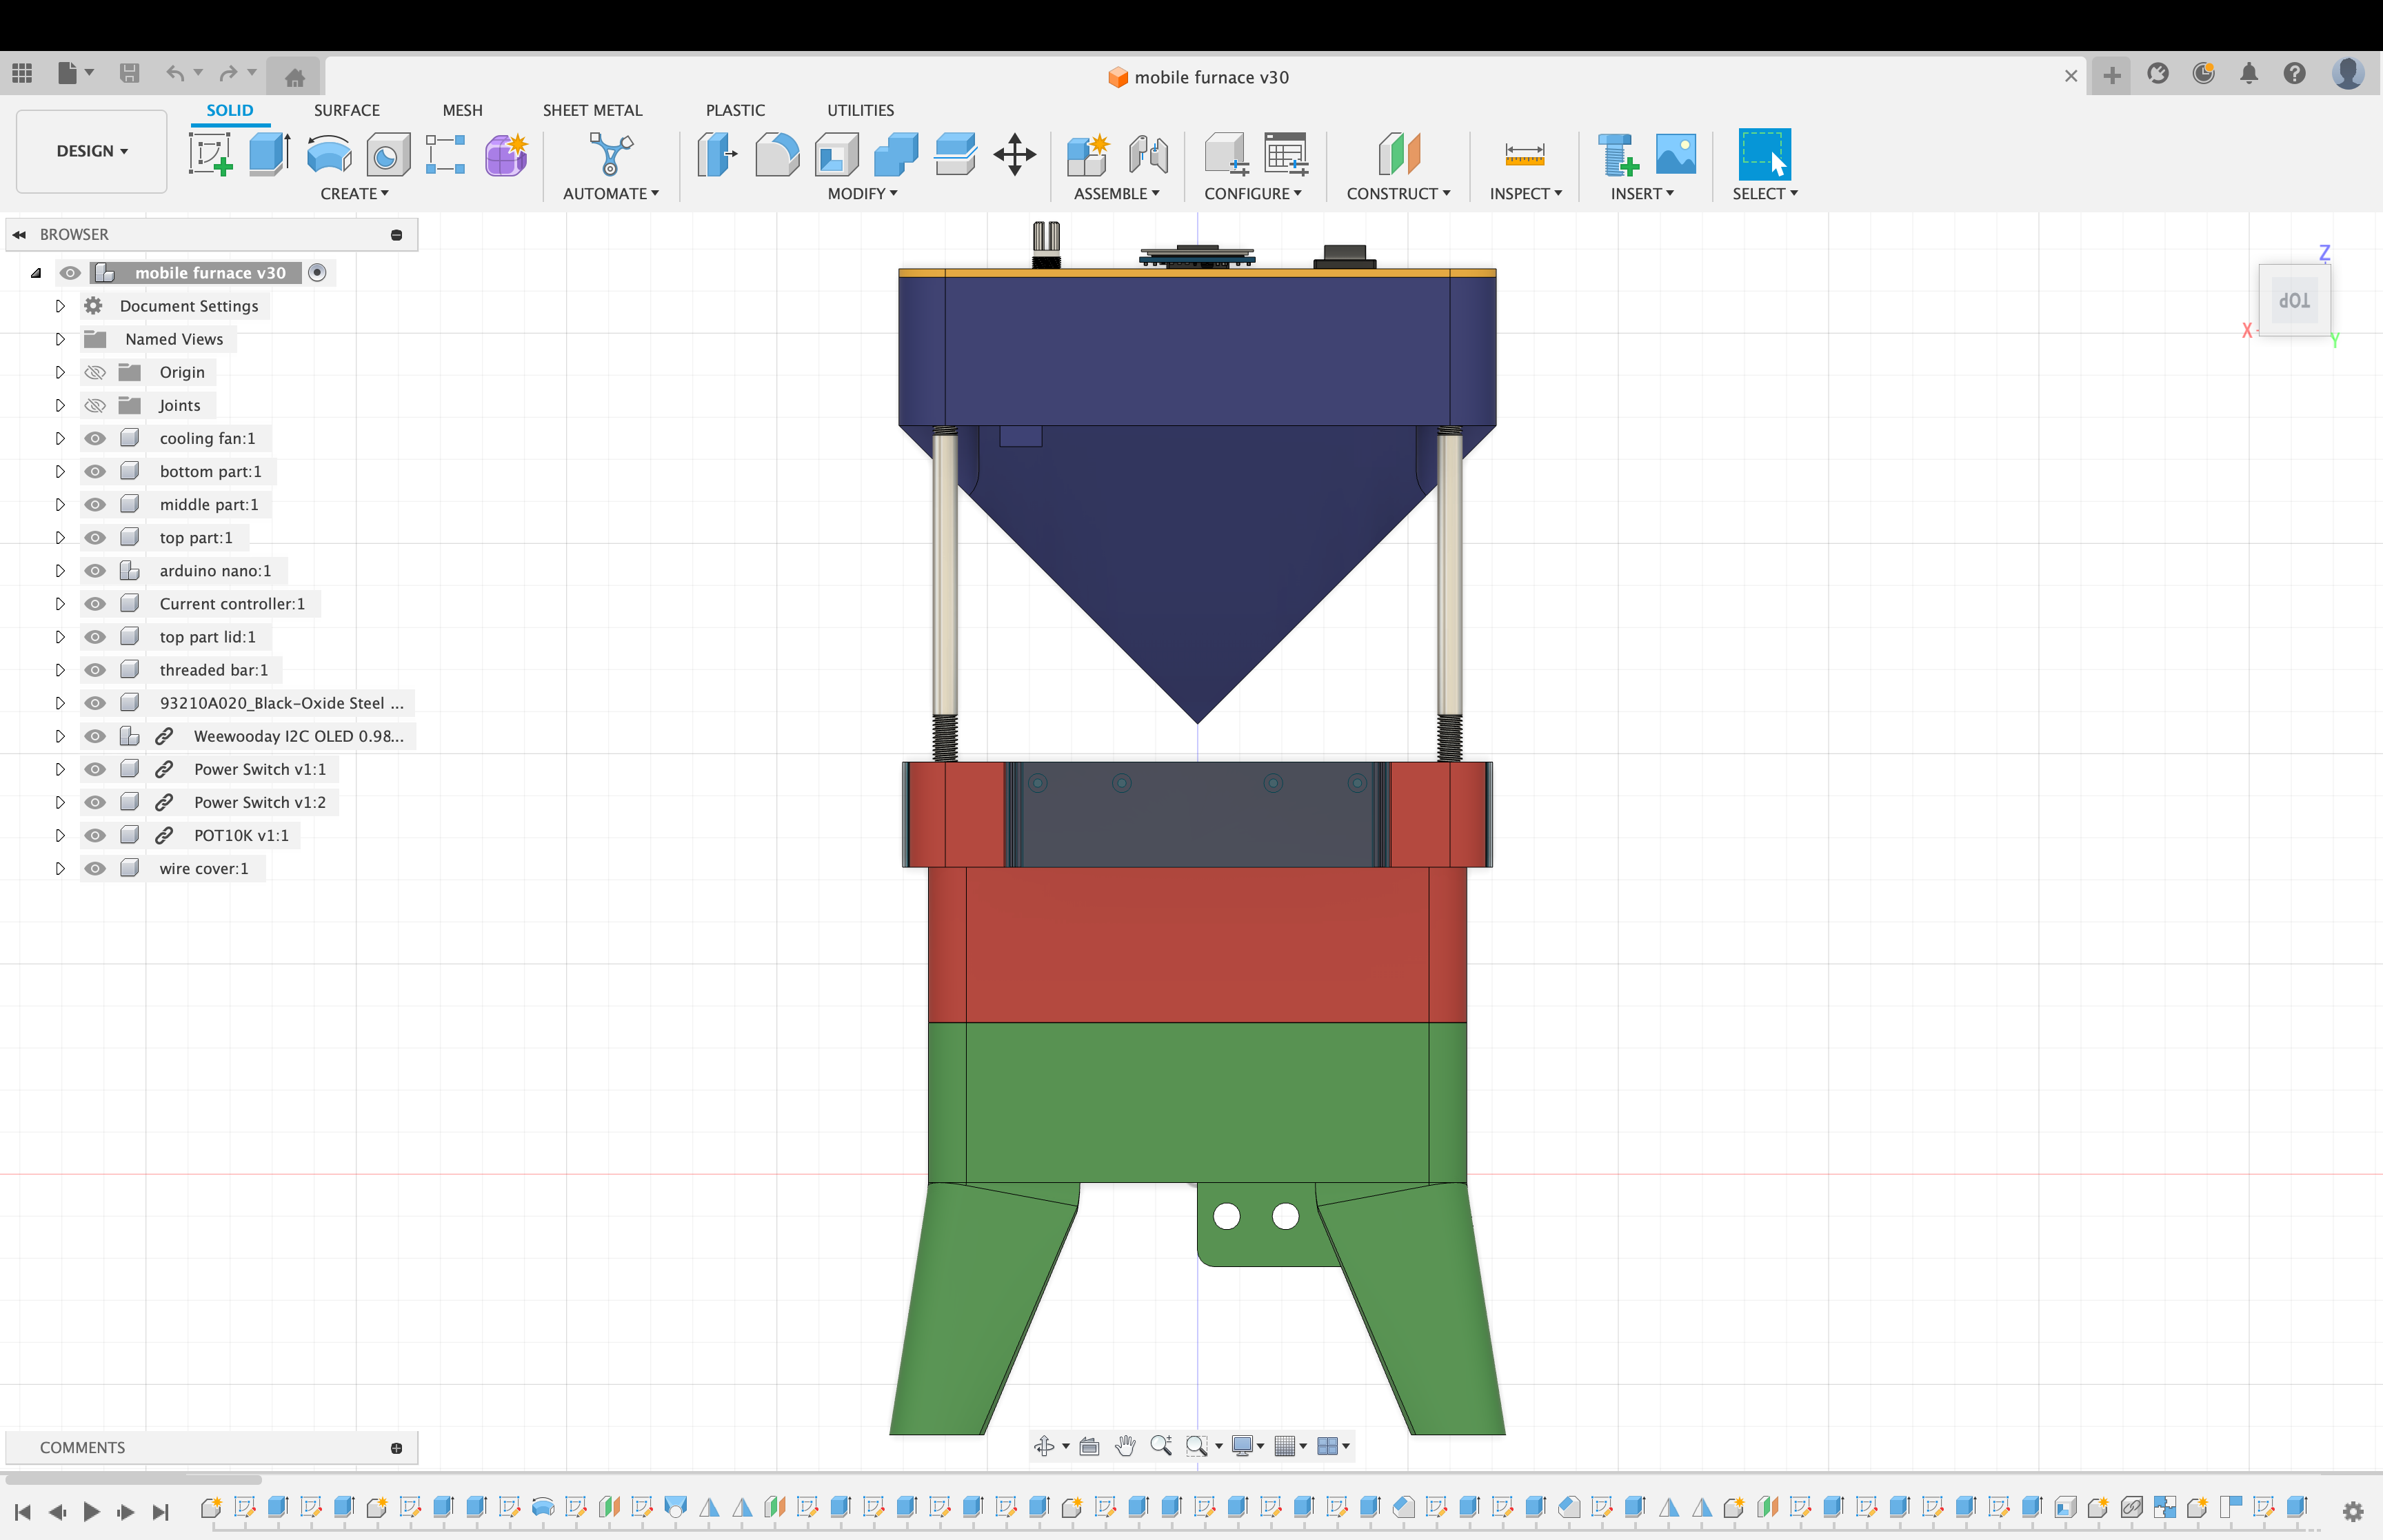The height and width of the screenshot is (1540, 2383).
Task: Switch to the SOLID tab
Action: (229, 110)
